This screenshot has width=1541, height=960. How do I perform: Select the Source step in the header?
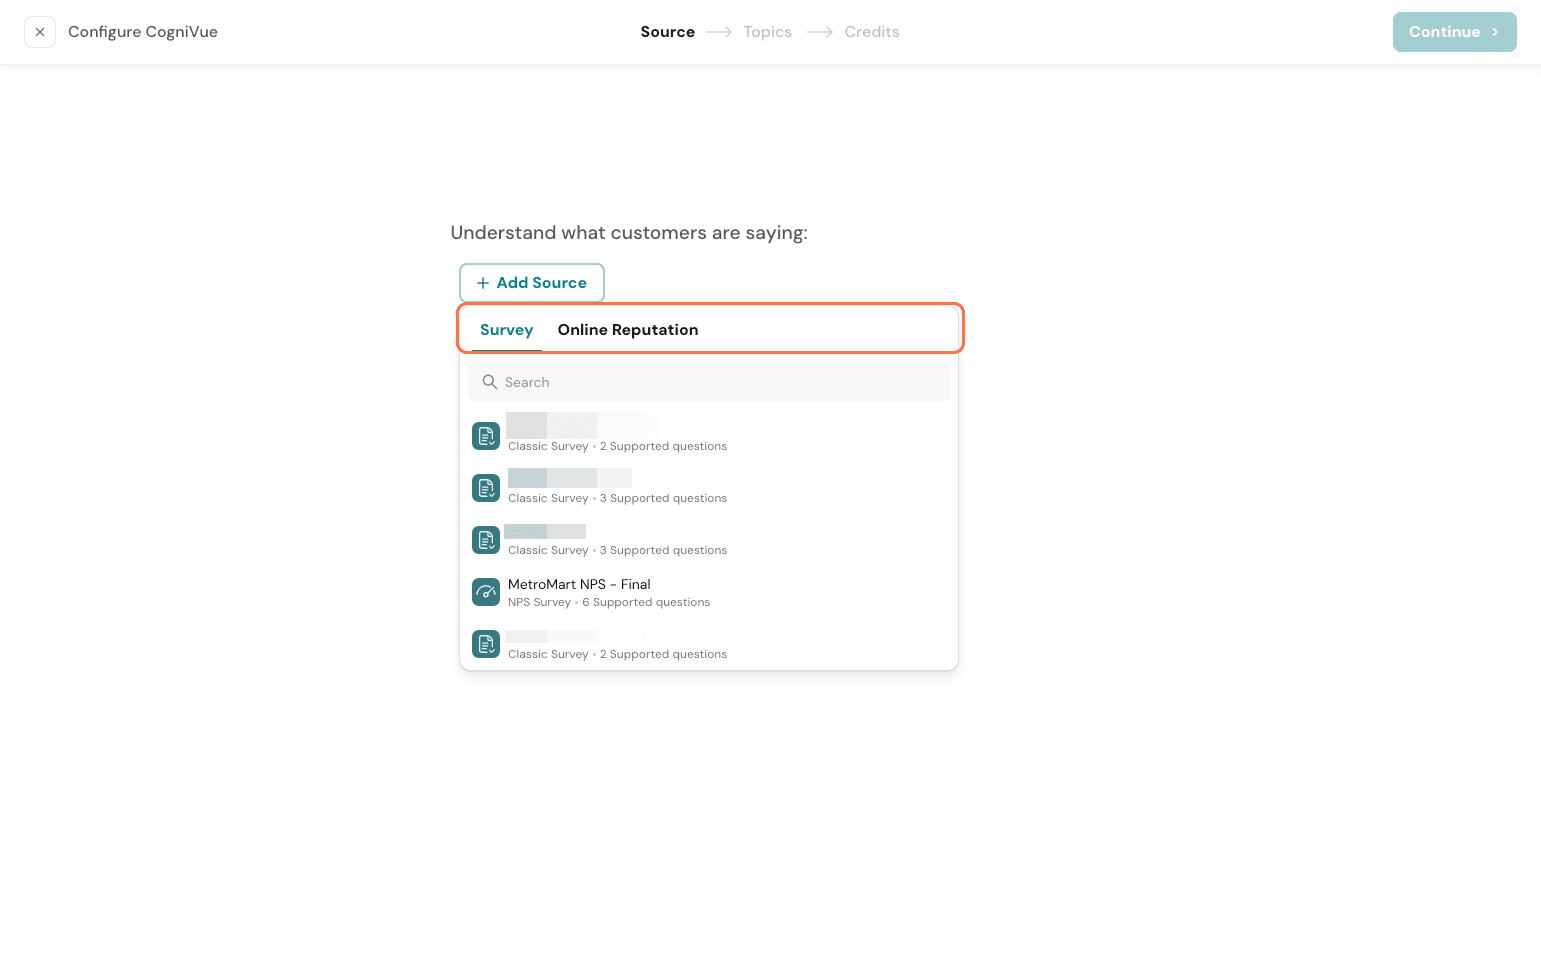click(667, 32)
